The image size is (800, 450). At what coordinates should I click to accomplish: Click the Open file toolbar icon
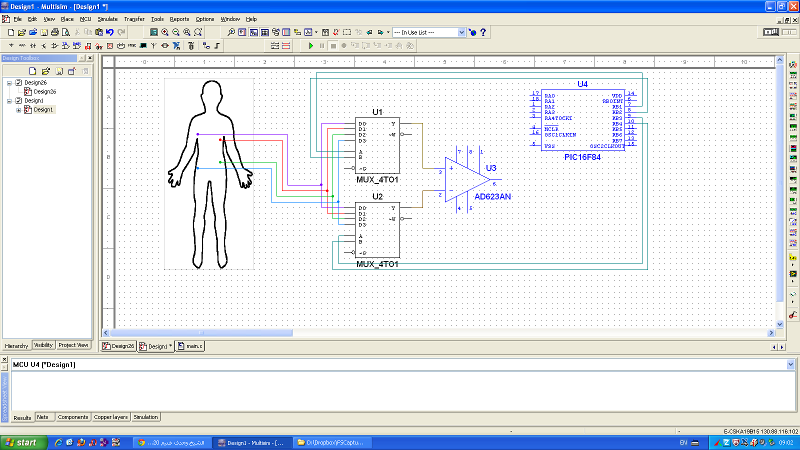pyautogui.click(x=21, y=32)
